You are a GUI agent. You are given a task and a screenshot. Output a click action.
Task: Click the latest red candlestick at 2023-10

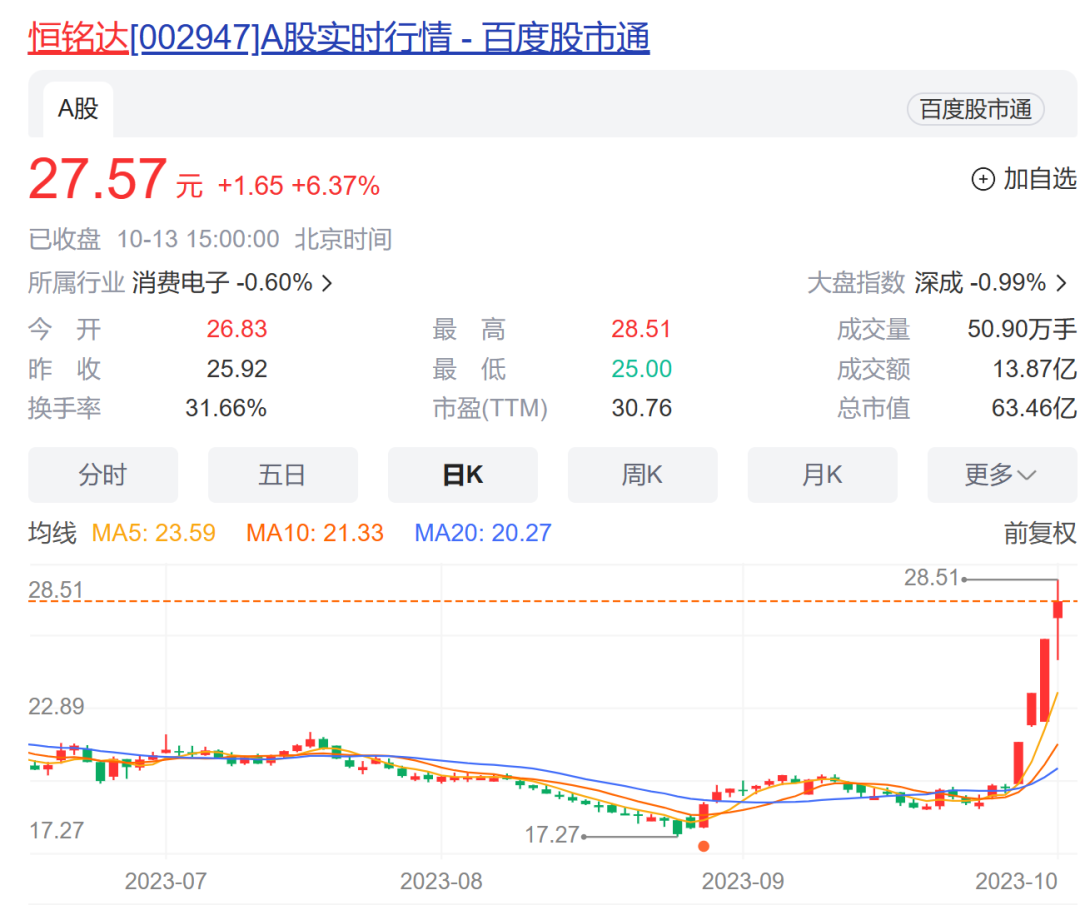click(1058, 611)
